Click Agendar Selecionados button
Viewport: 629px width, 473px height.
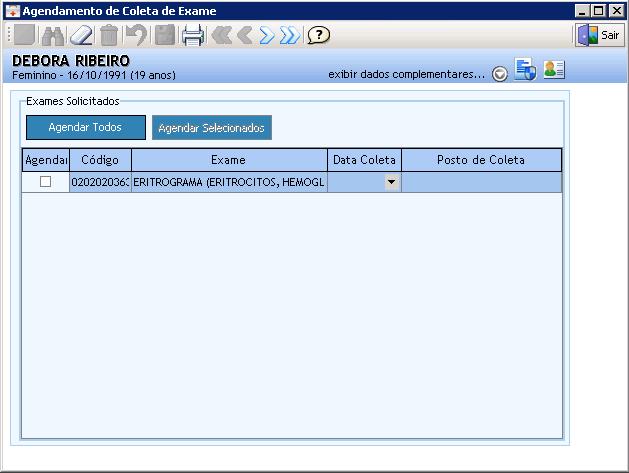212,128
